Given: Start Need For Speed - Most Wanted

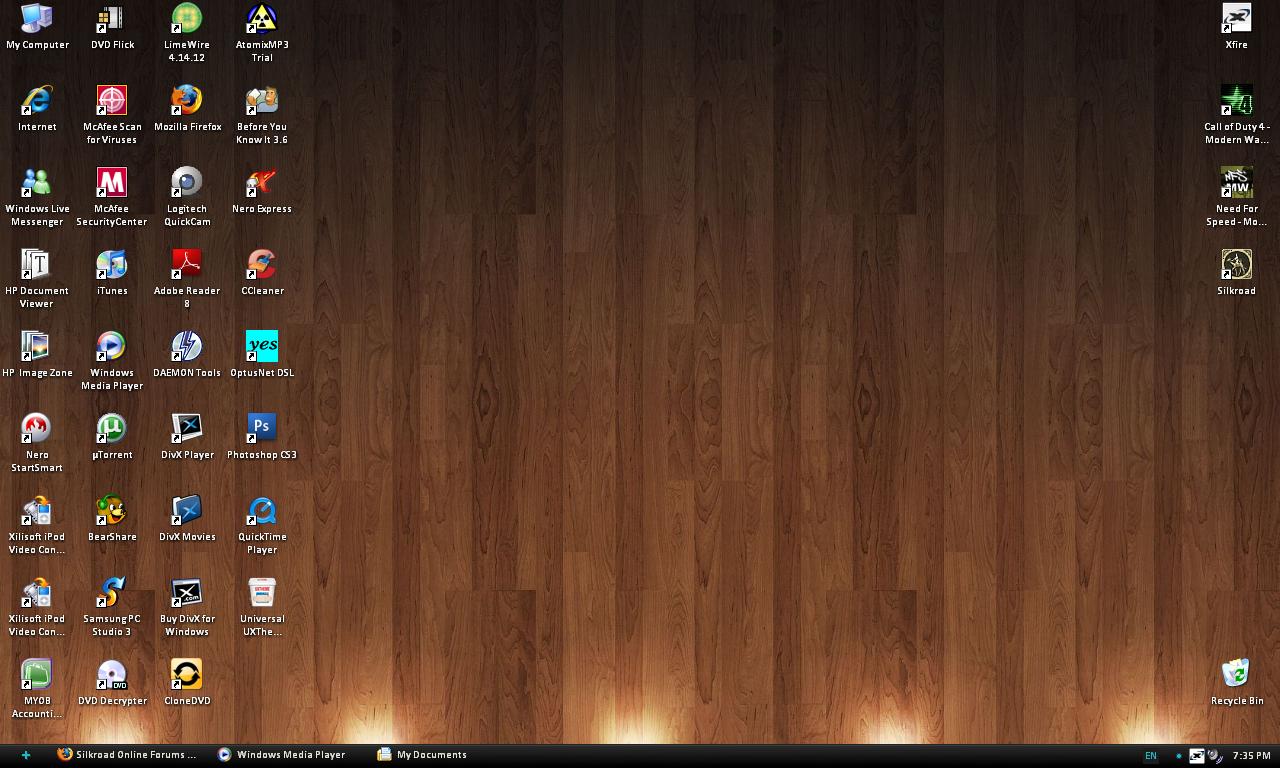Looking at the screenshot, I should (1236, 181).
